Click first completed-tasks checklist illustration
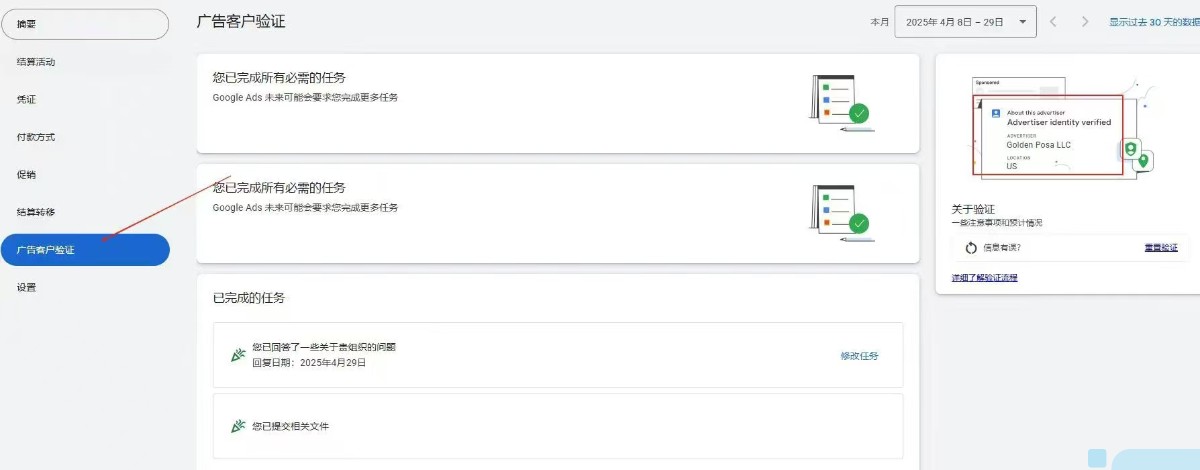The image size is (1200, 470). (x=840, y=102)
